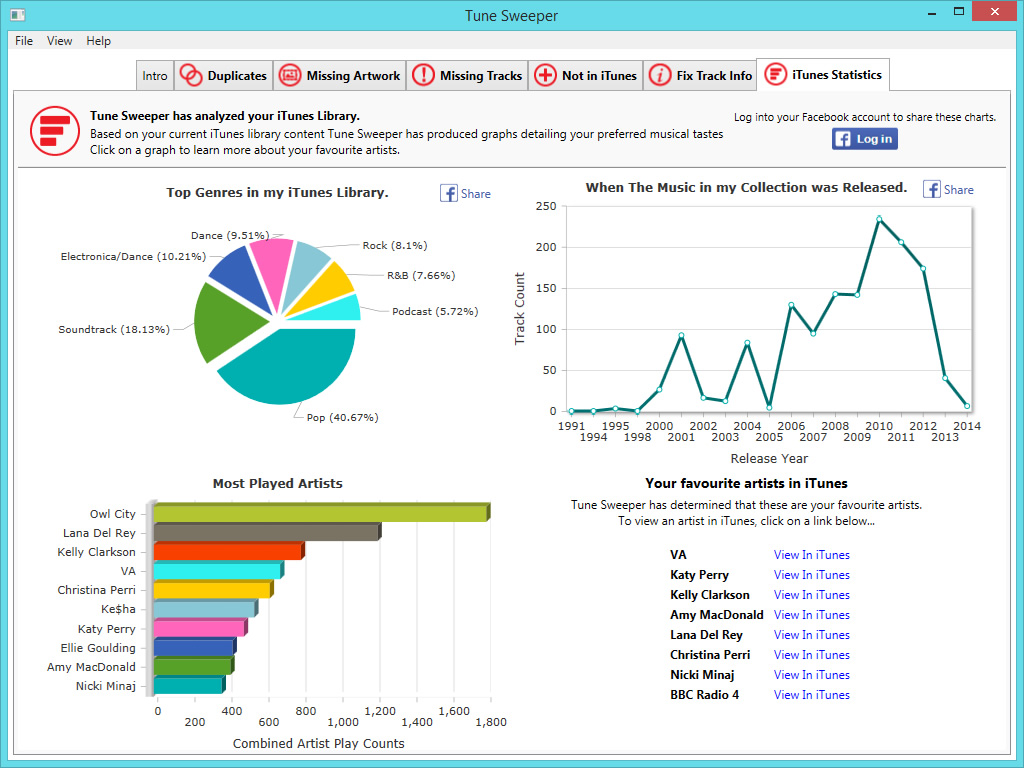Image resolution: width=1024 pixels, height=768 pixels.
Task: Click the Duplicates tab icon
Action: pos(190,75)
